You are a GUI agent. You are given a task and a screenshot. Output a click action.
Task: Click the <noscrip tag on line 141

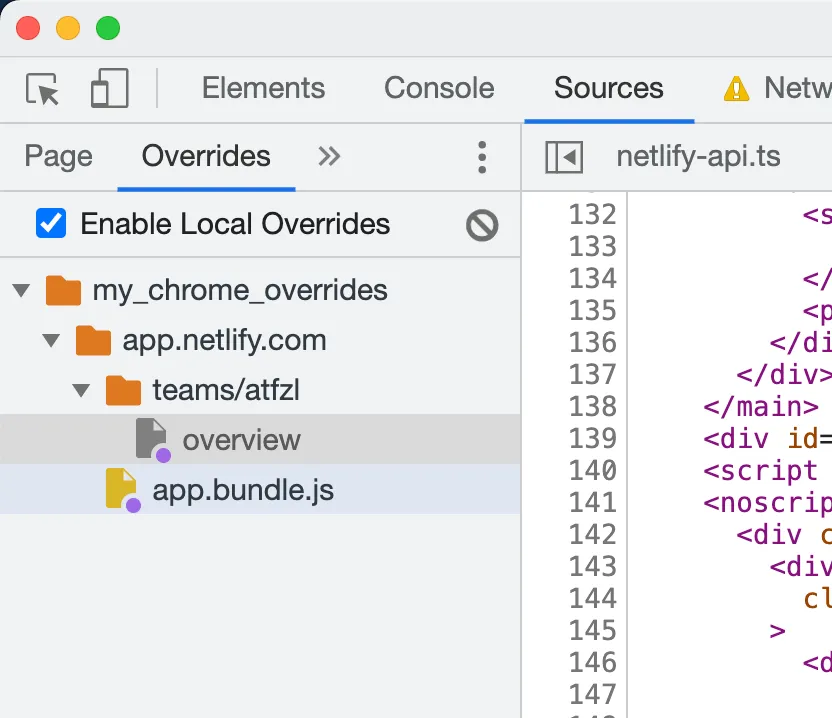pos(767,503)
